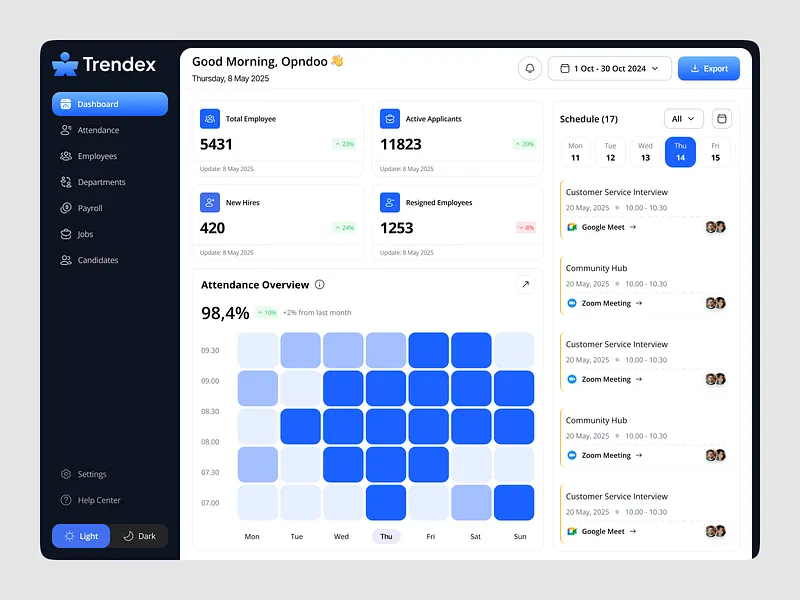Select Thursday 14 in the schedule week
This screenshot has width=800, height=600.
tap(680, 152)
